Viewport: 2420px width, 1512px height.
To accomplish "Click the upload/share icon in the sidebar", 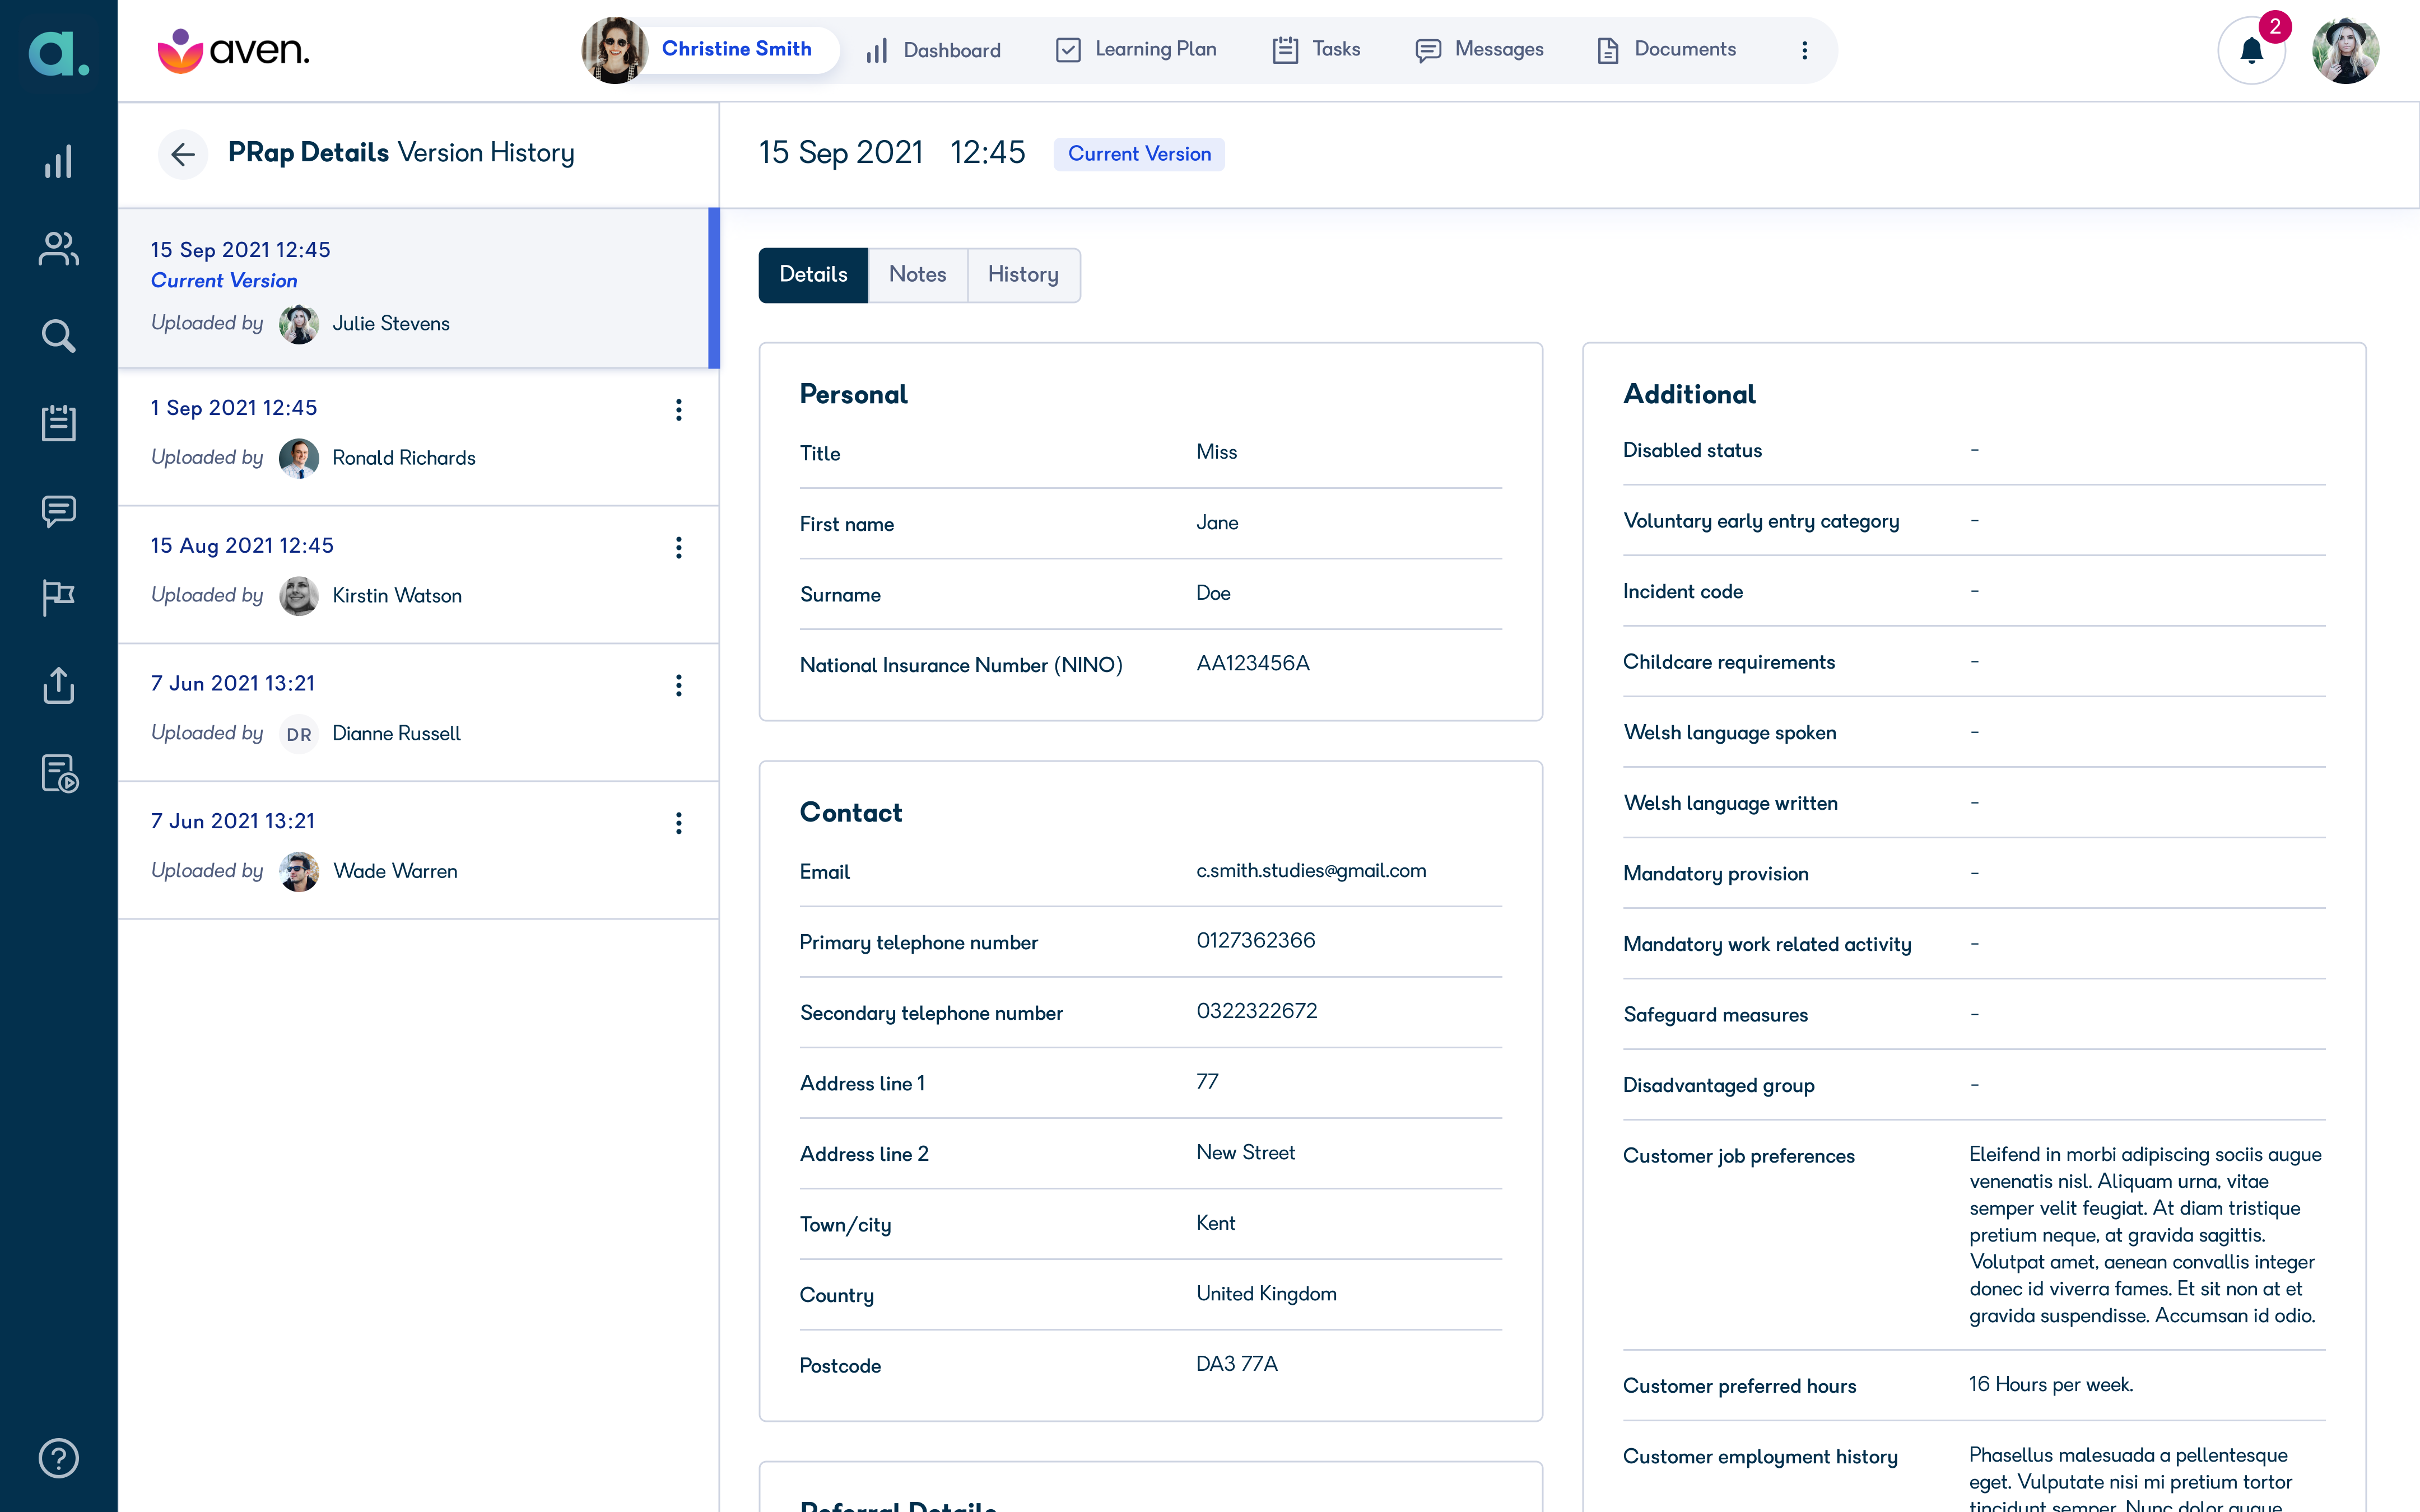I will point(58,686).
